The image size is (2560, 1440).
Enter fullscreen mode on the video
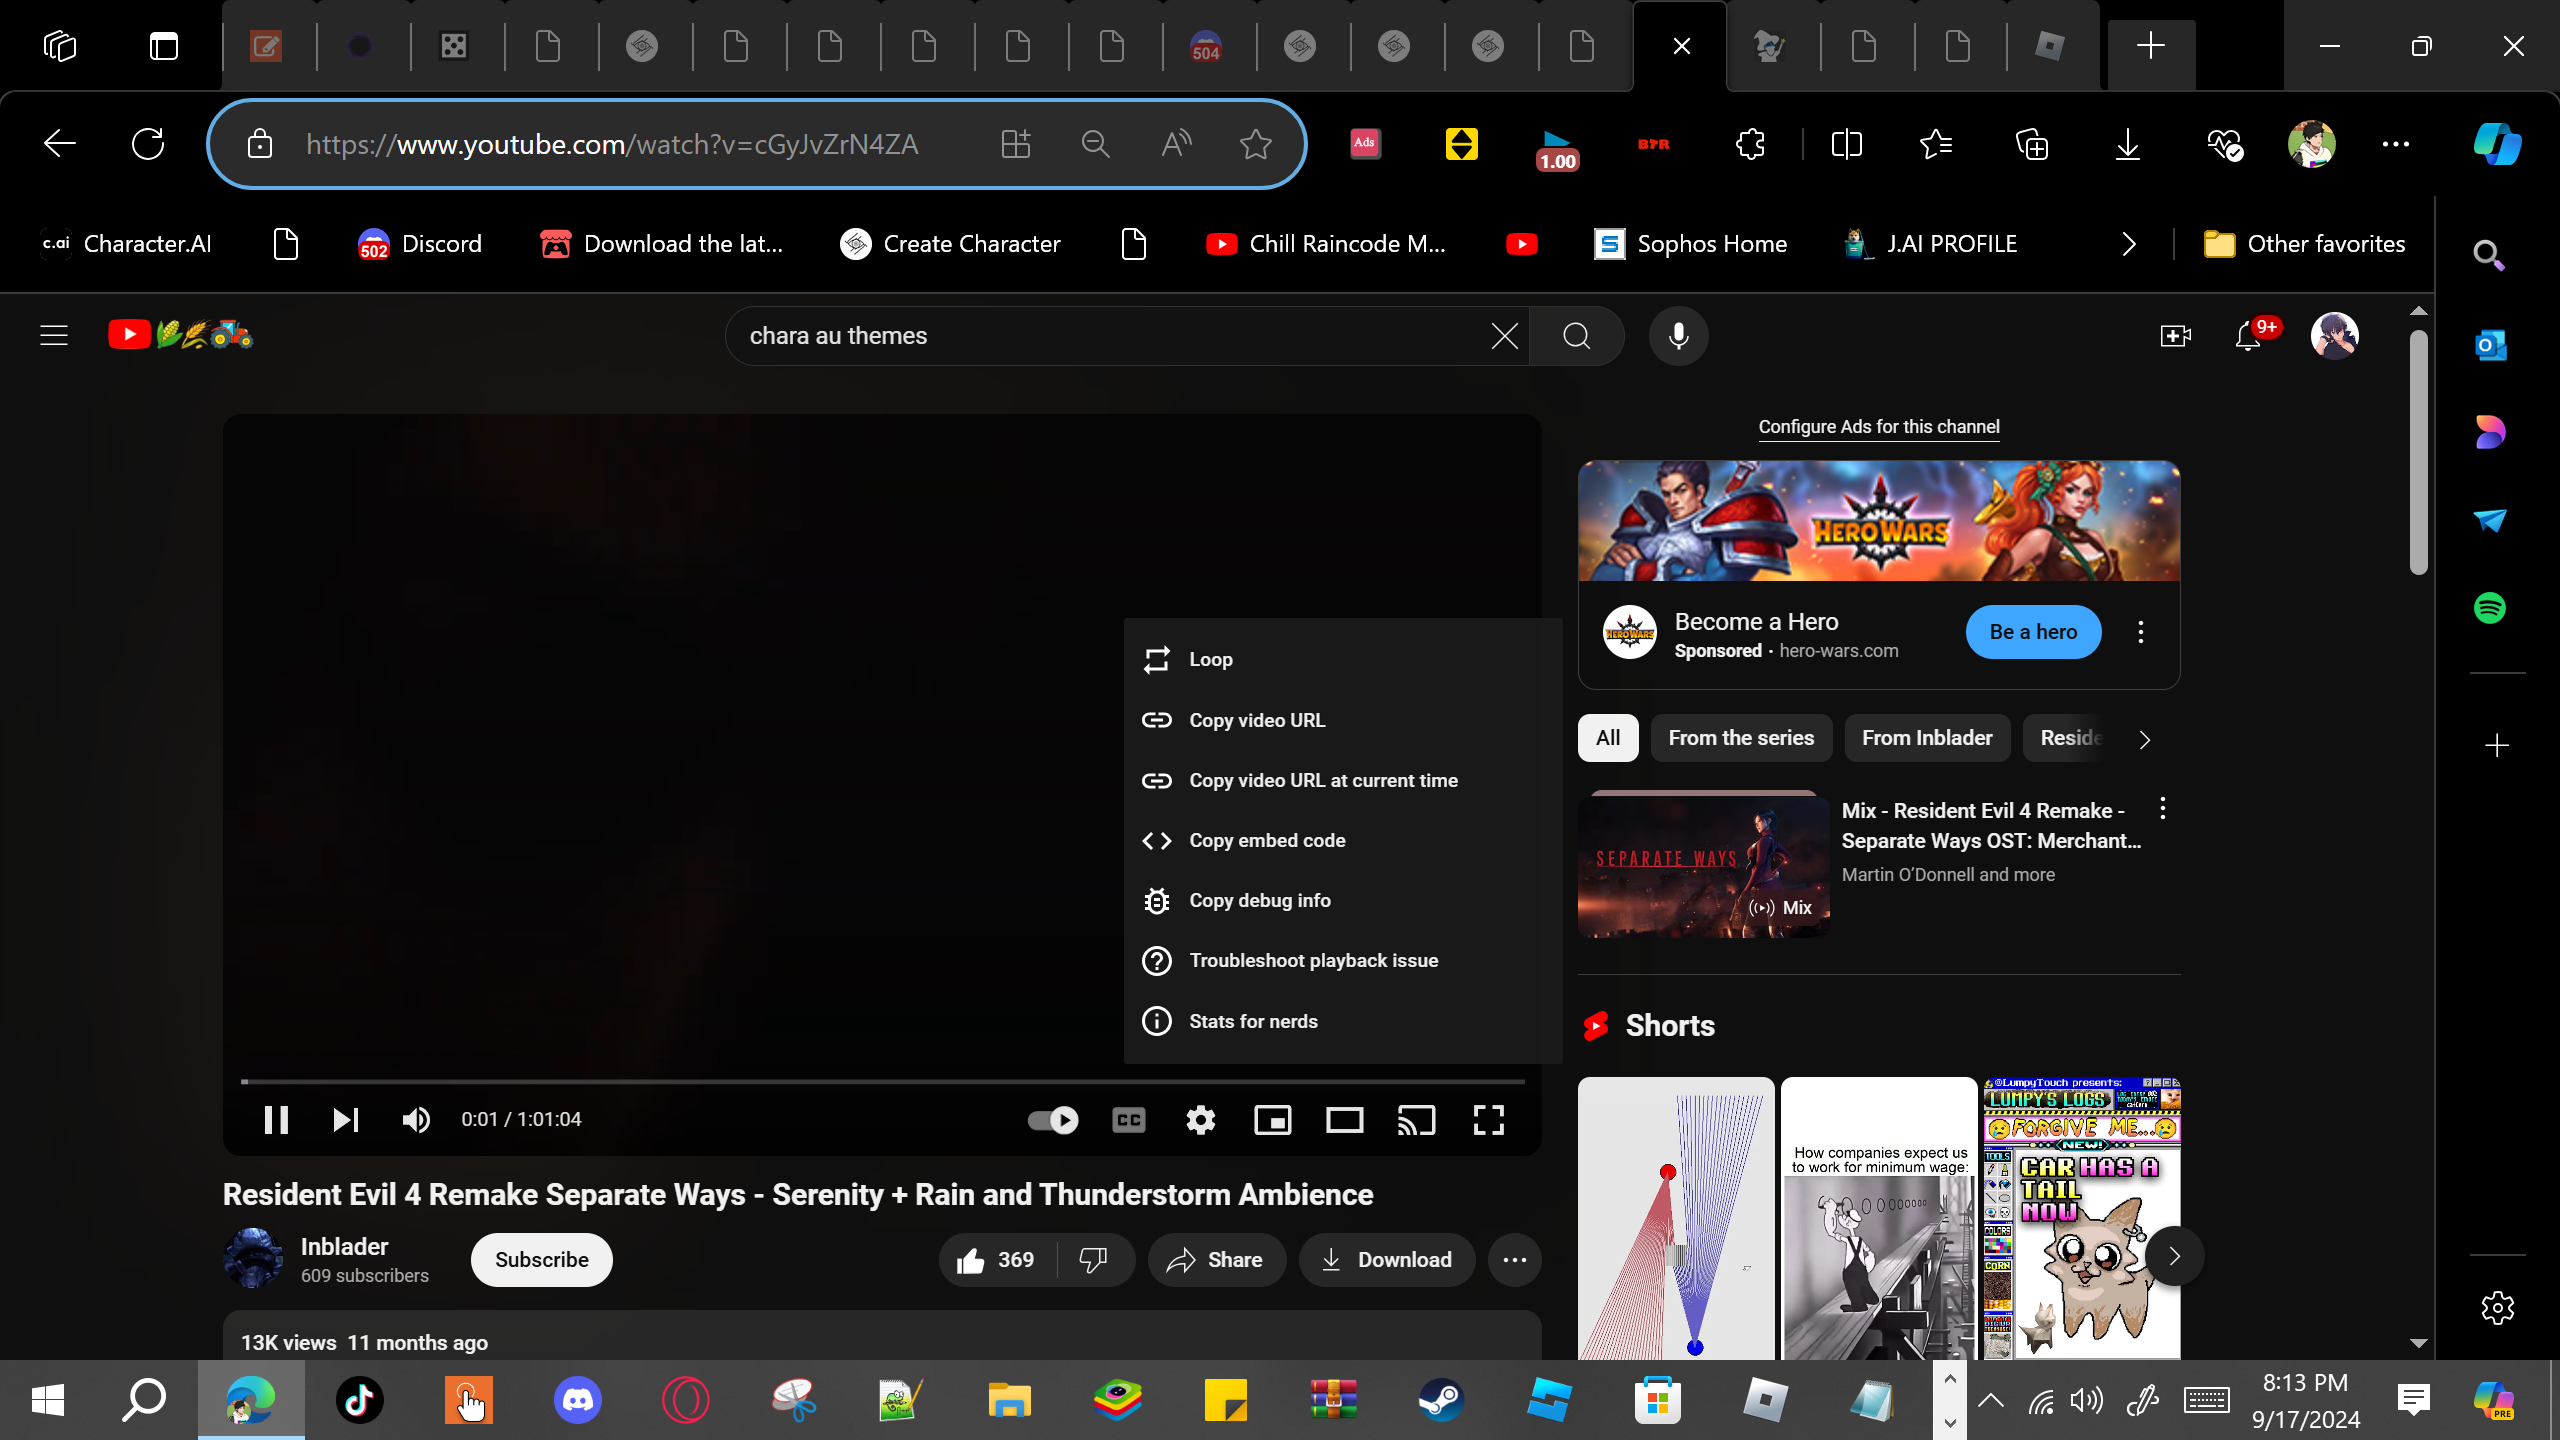1488,1120
